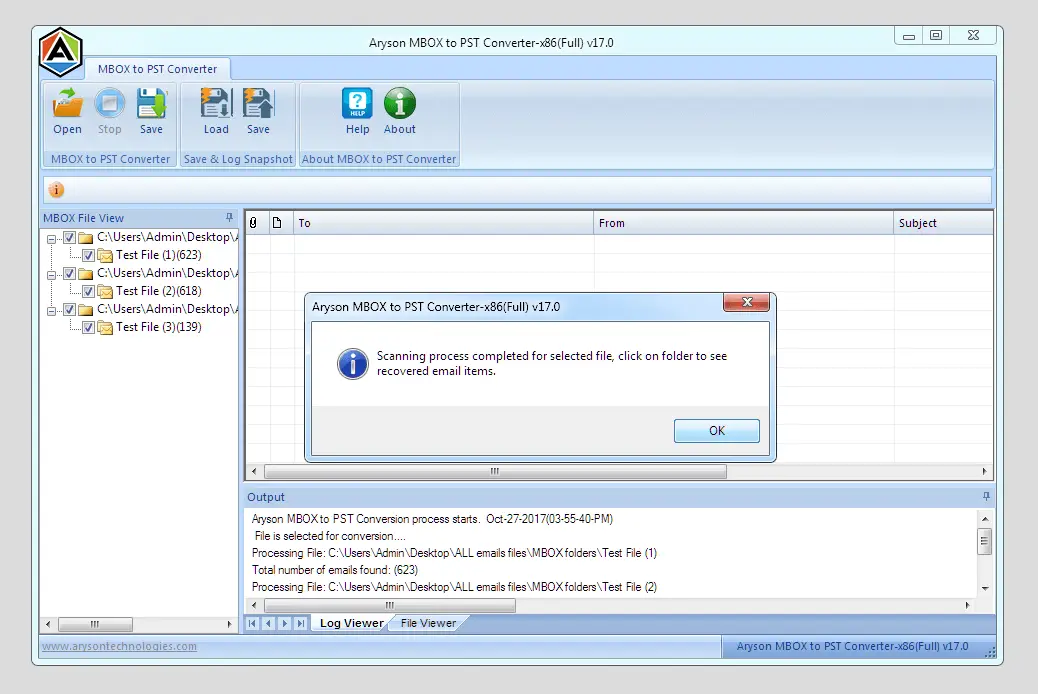
Task: Select Test File (3)(139) tree item
Action: [159, 327]
